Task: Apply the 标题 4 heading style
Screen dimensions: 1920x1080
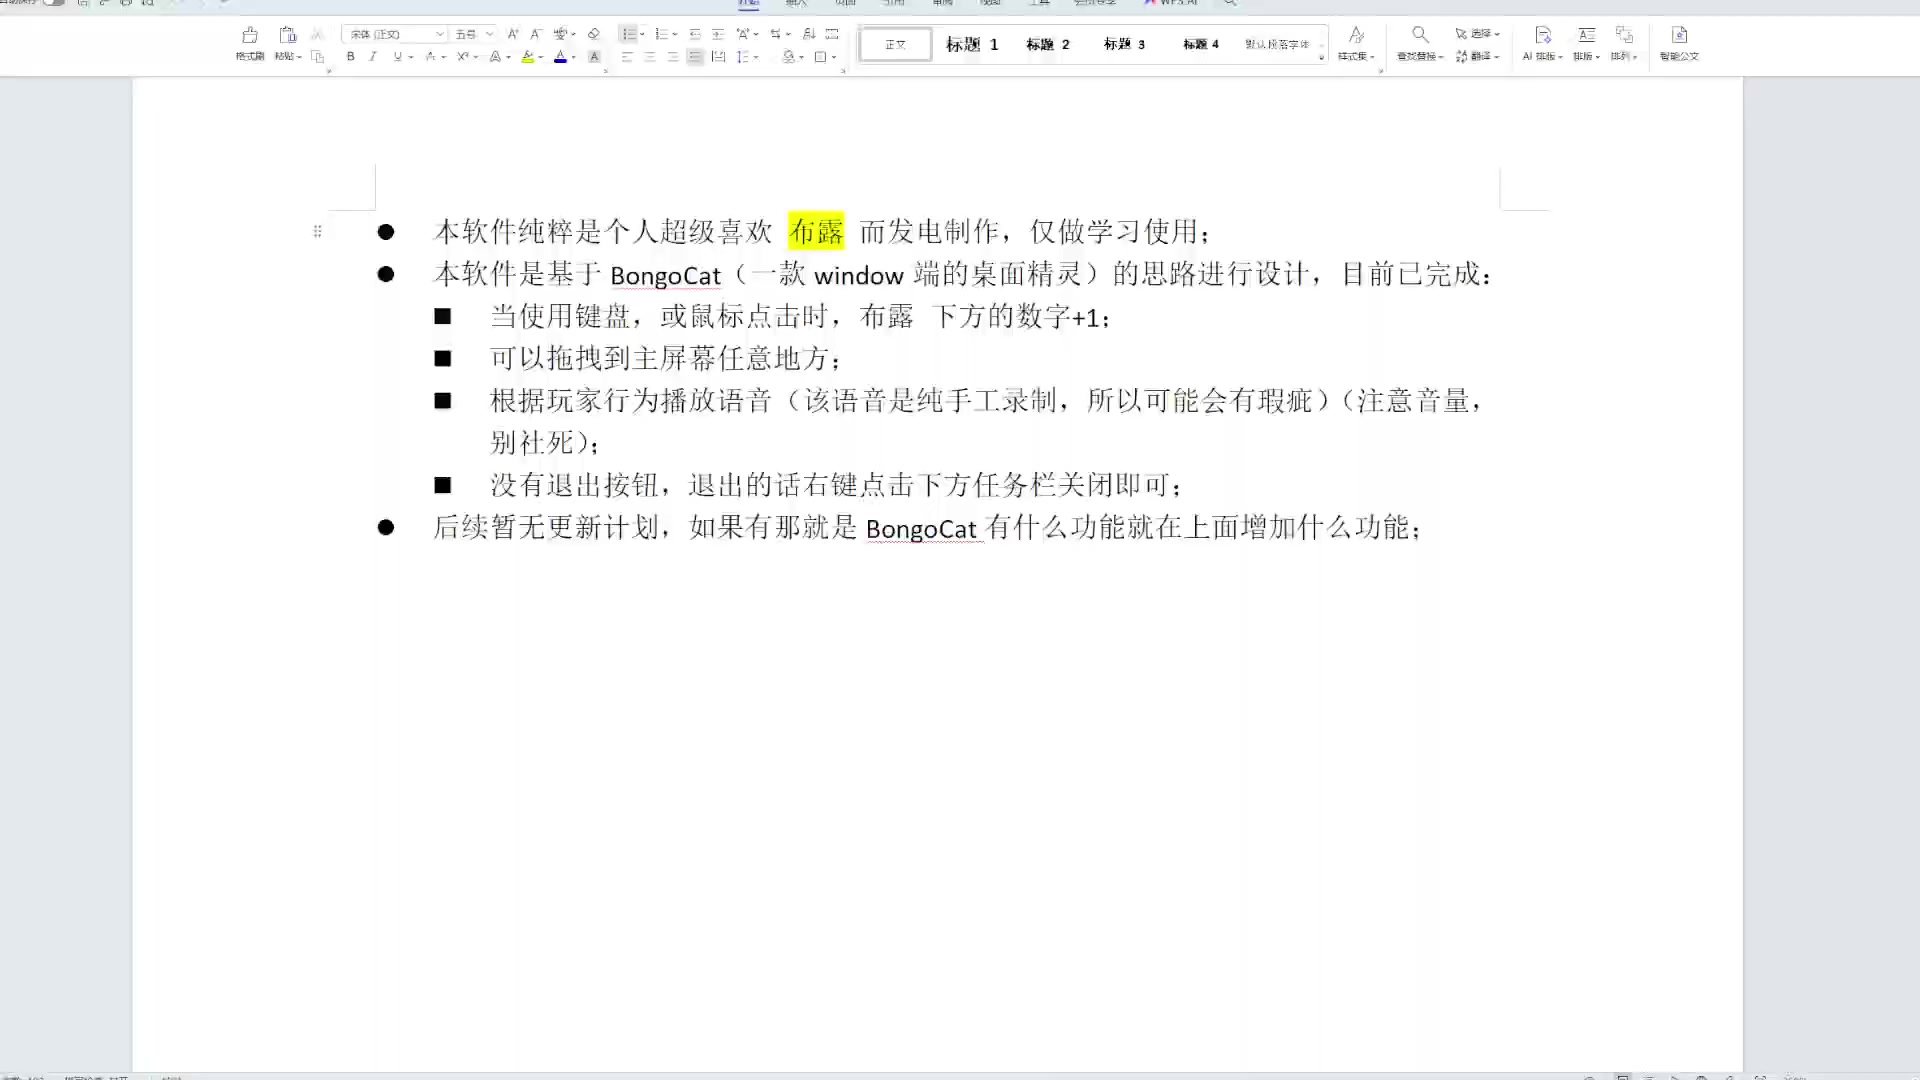Action: 1201,44
